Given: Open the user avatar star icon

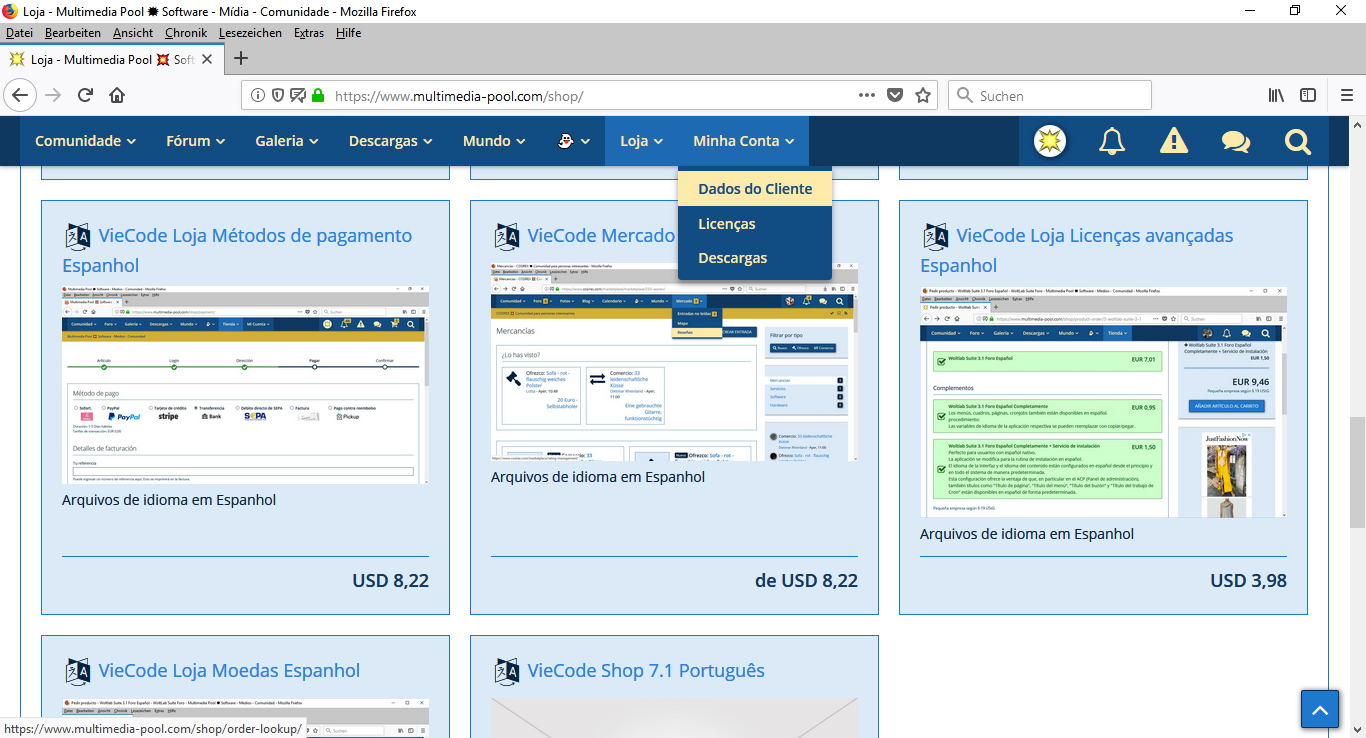Looking at the screenshot, I should [x=1050, y=141].
